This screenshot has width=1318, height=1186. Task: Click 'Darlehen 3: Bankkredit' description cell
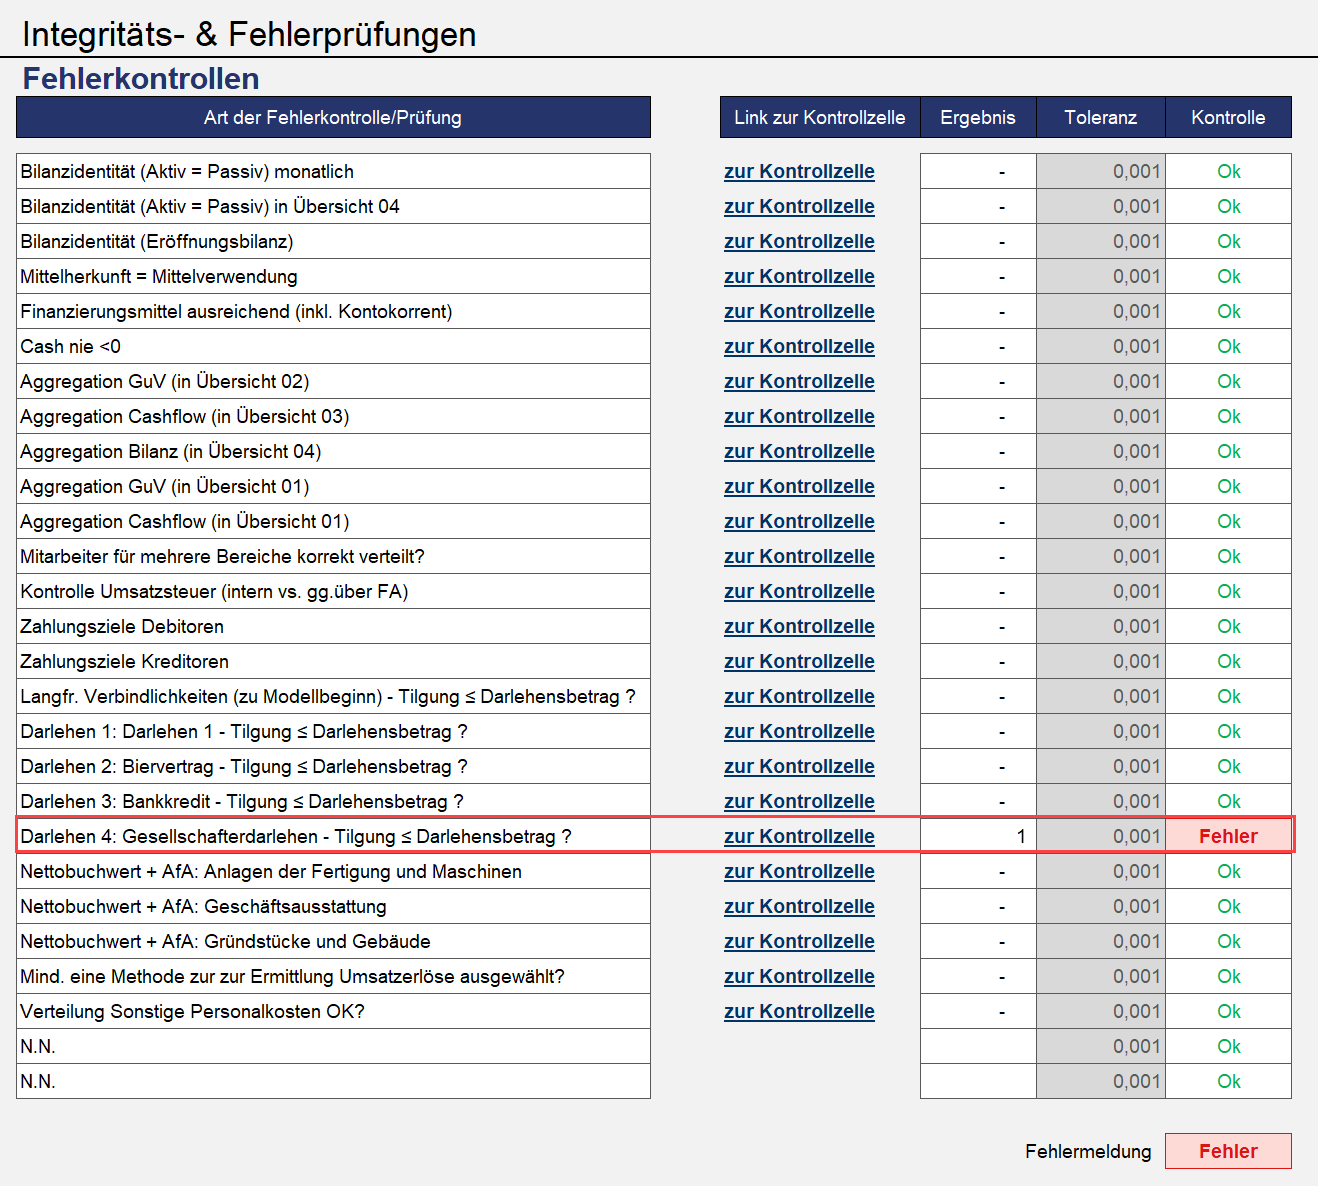(x=333, y=801)
